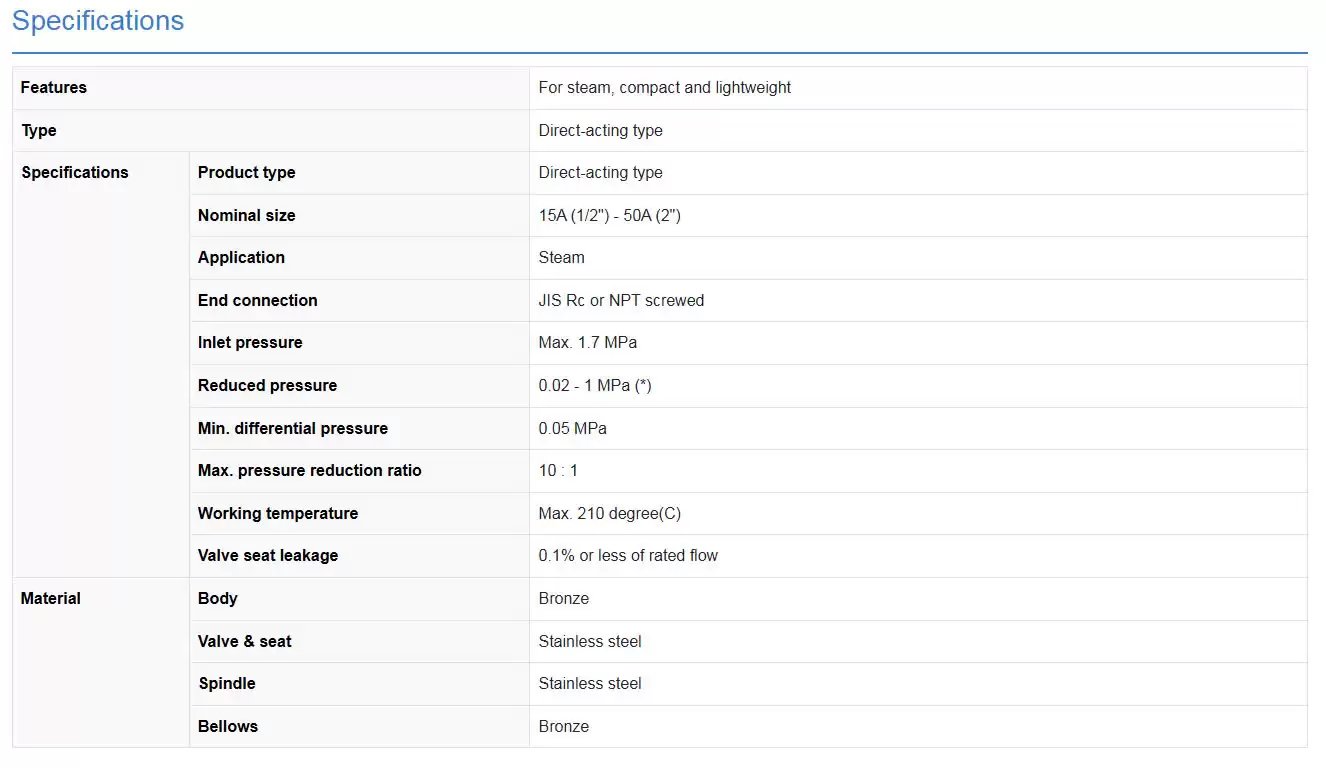
Task: Click "For steam, compact and lightweight" value
Action: (x=665, y=88)
